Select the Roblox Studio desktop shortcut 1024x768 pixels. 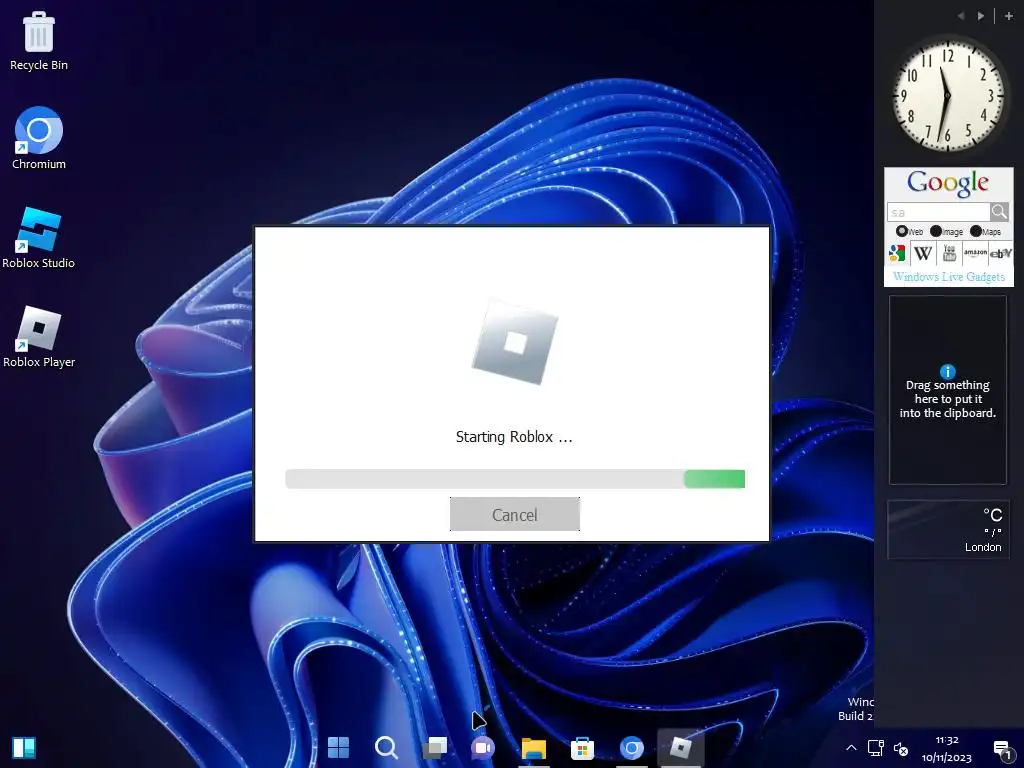tap(39, 238)
